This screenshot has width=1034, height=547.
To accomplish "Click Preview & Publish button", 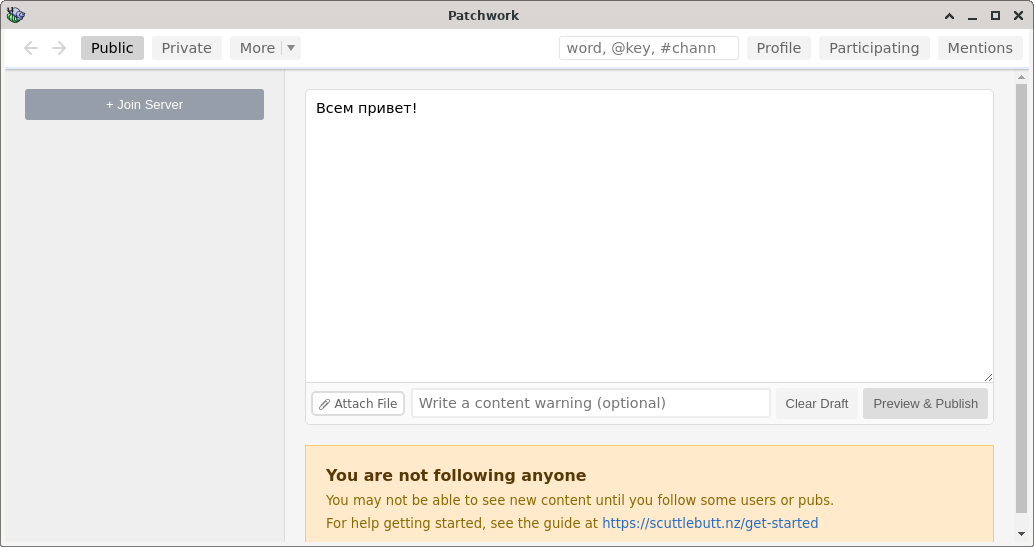I will coord(925,404).
